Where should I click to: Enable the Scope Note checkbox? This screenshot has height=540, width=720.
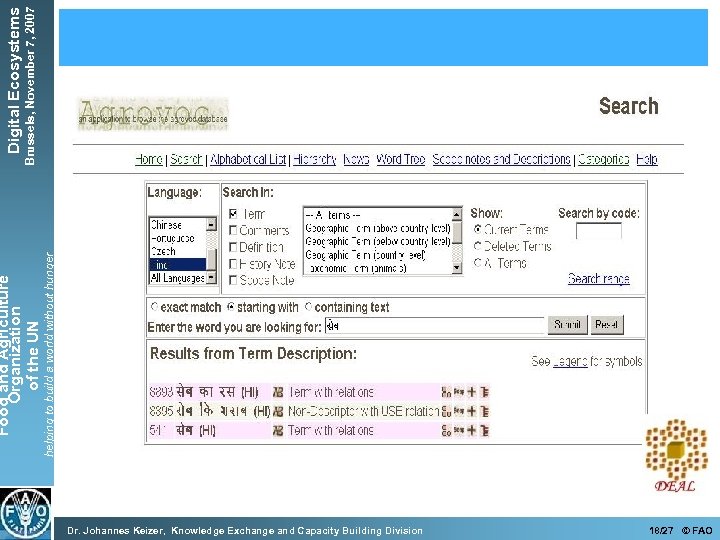233,280
